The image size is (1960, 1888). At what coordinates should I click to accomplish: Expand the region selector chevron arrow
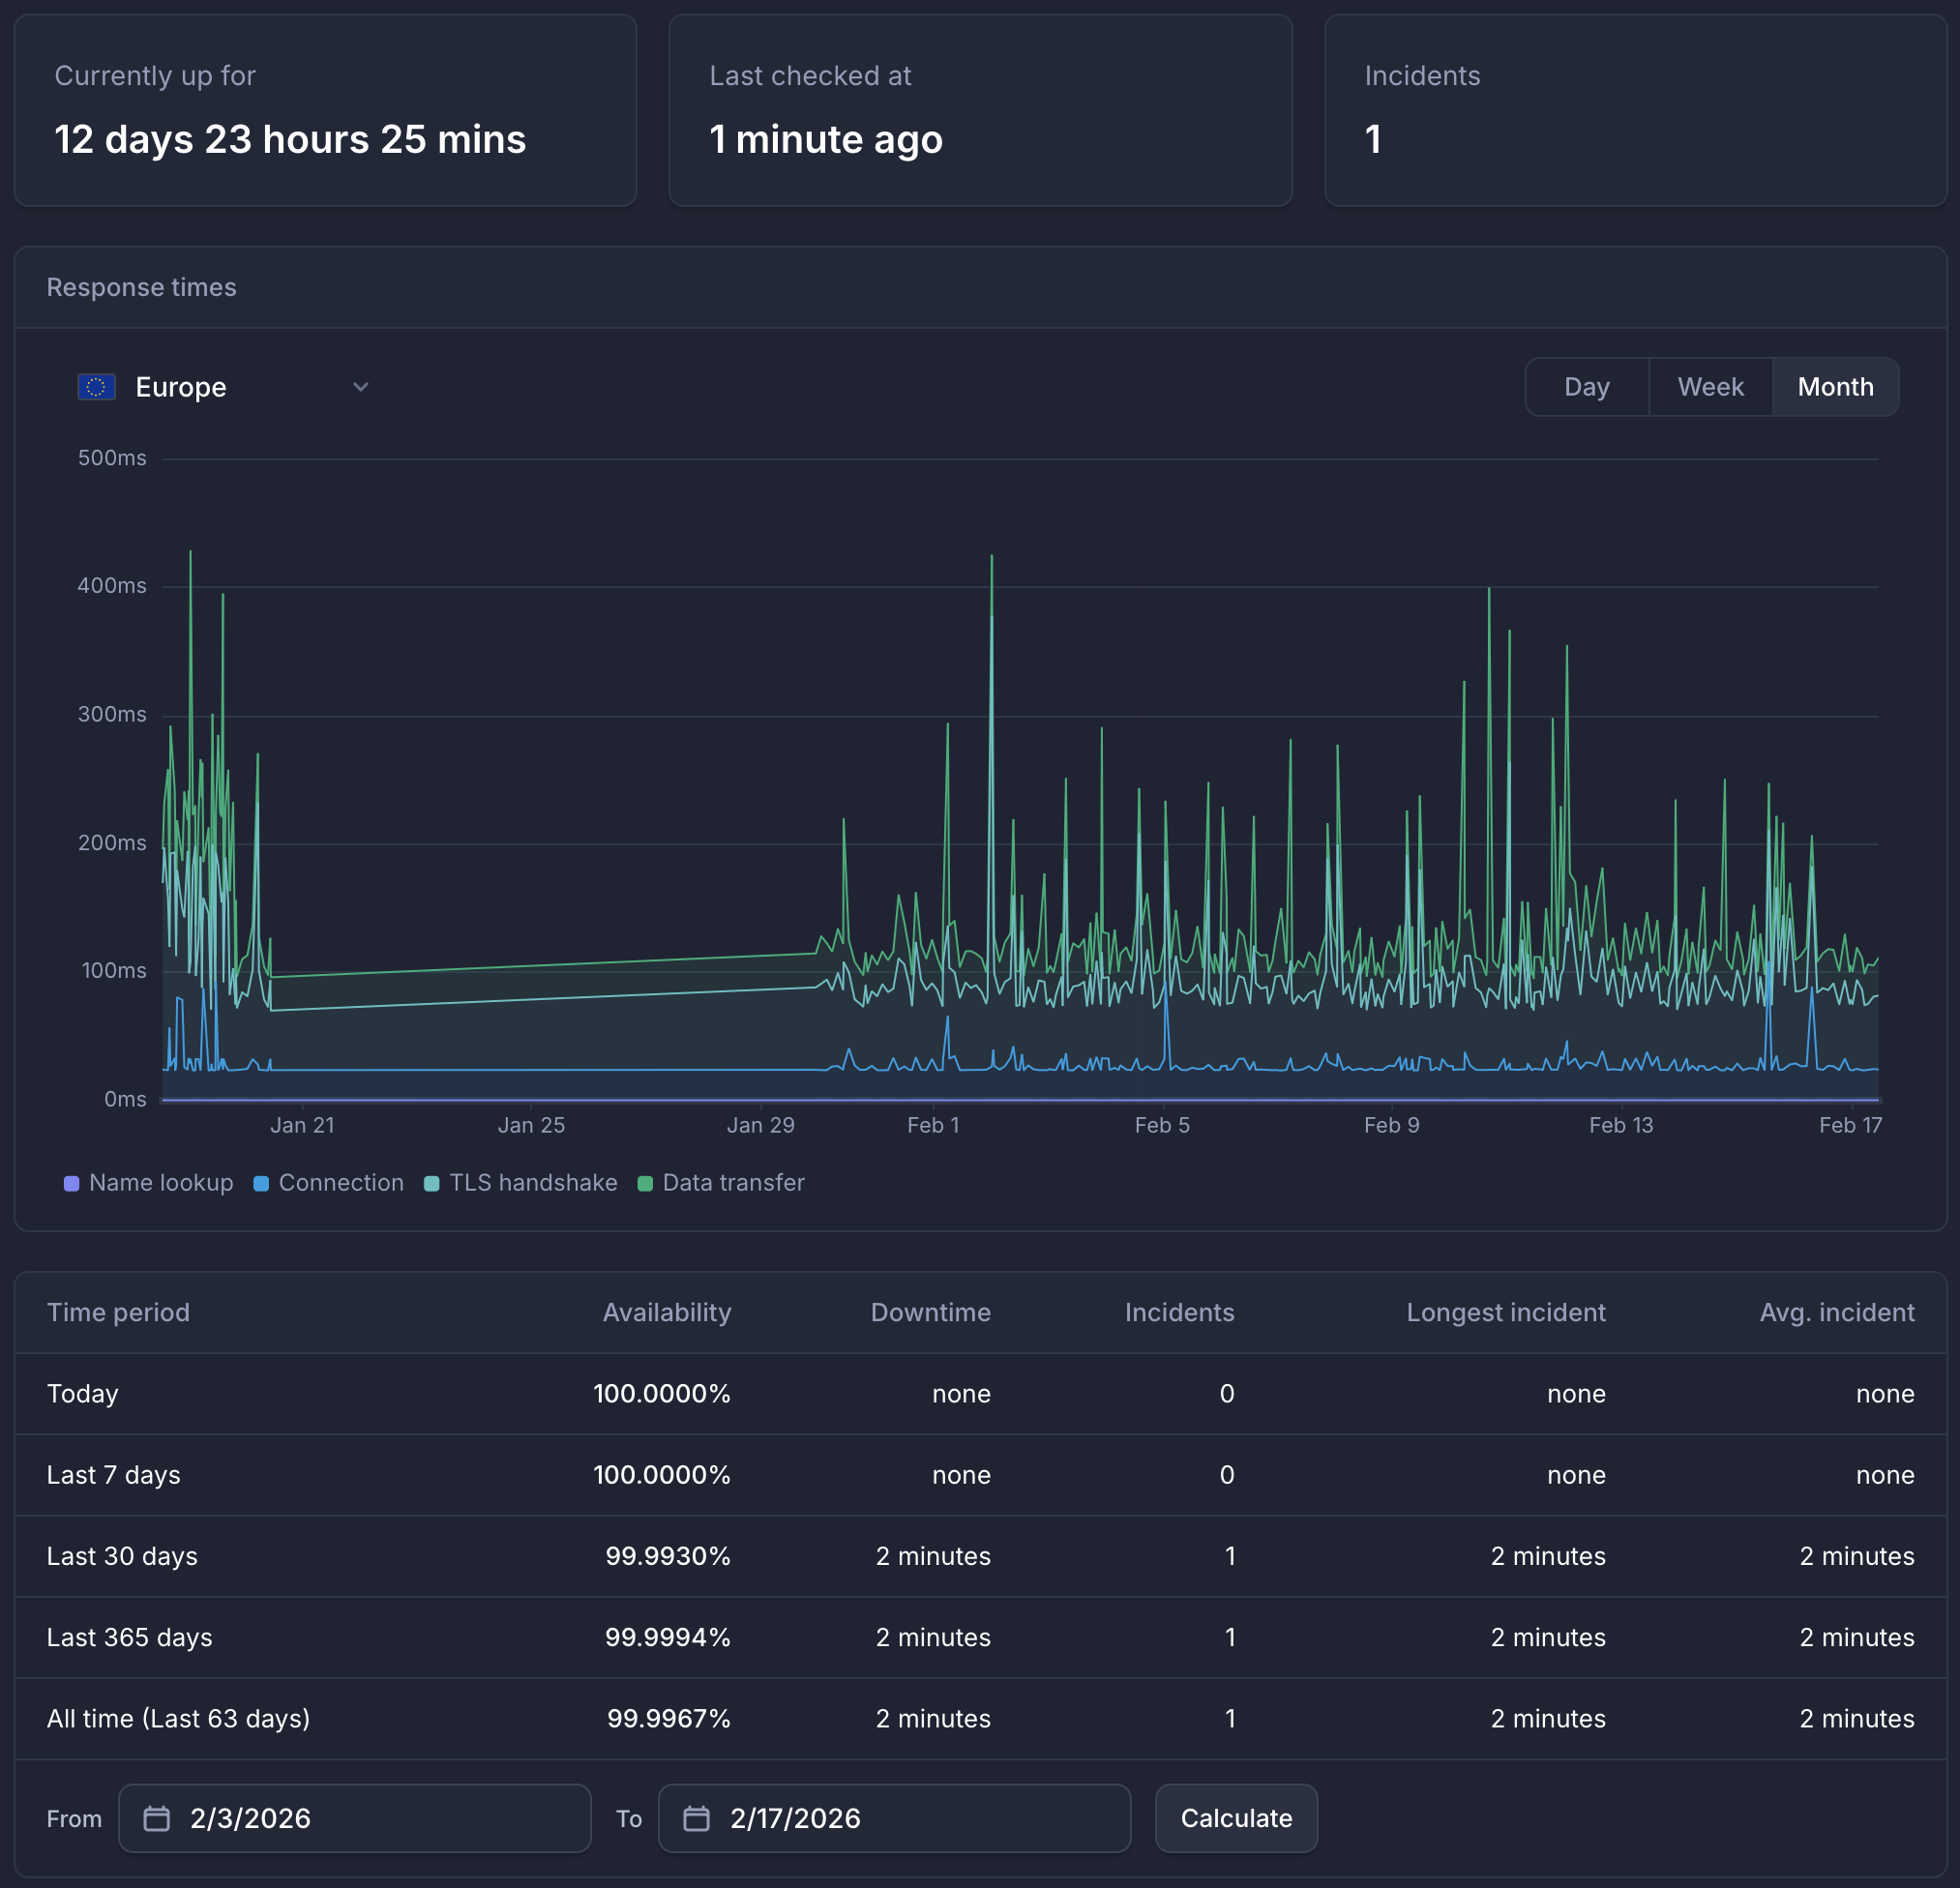361,387
